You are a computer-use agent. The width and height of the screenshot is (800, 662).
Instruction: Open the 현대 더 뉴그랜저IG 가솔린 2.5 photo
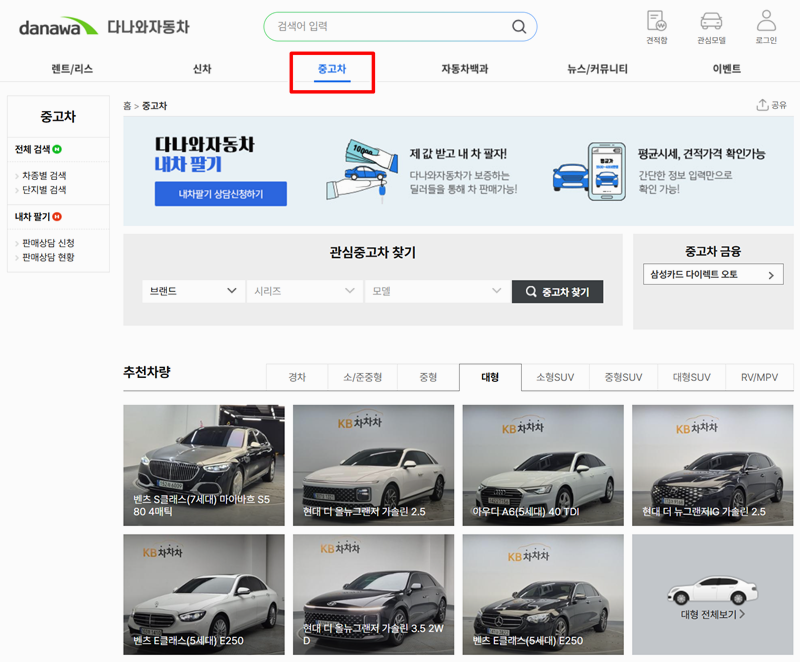pos(712,465)
